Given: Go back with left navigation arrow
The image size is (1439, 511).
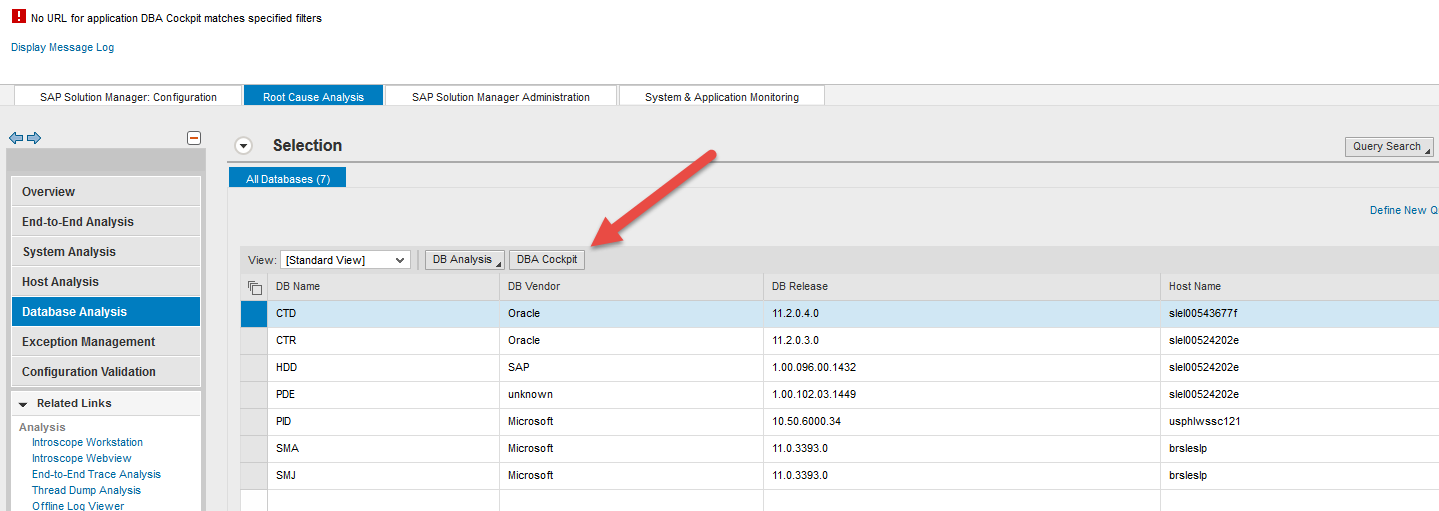Looking at the screenshot, I should coord(16,138).
